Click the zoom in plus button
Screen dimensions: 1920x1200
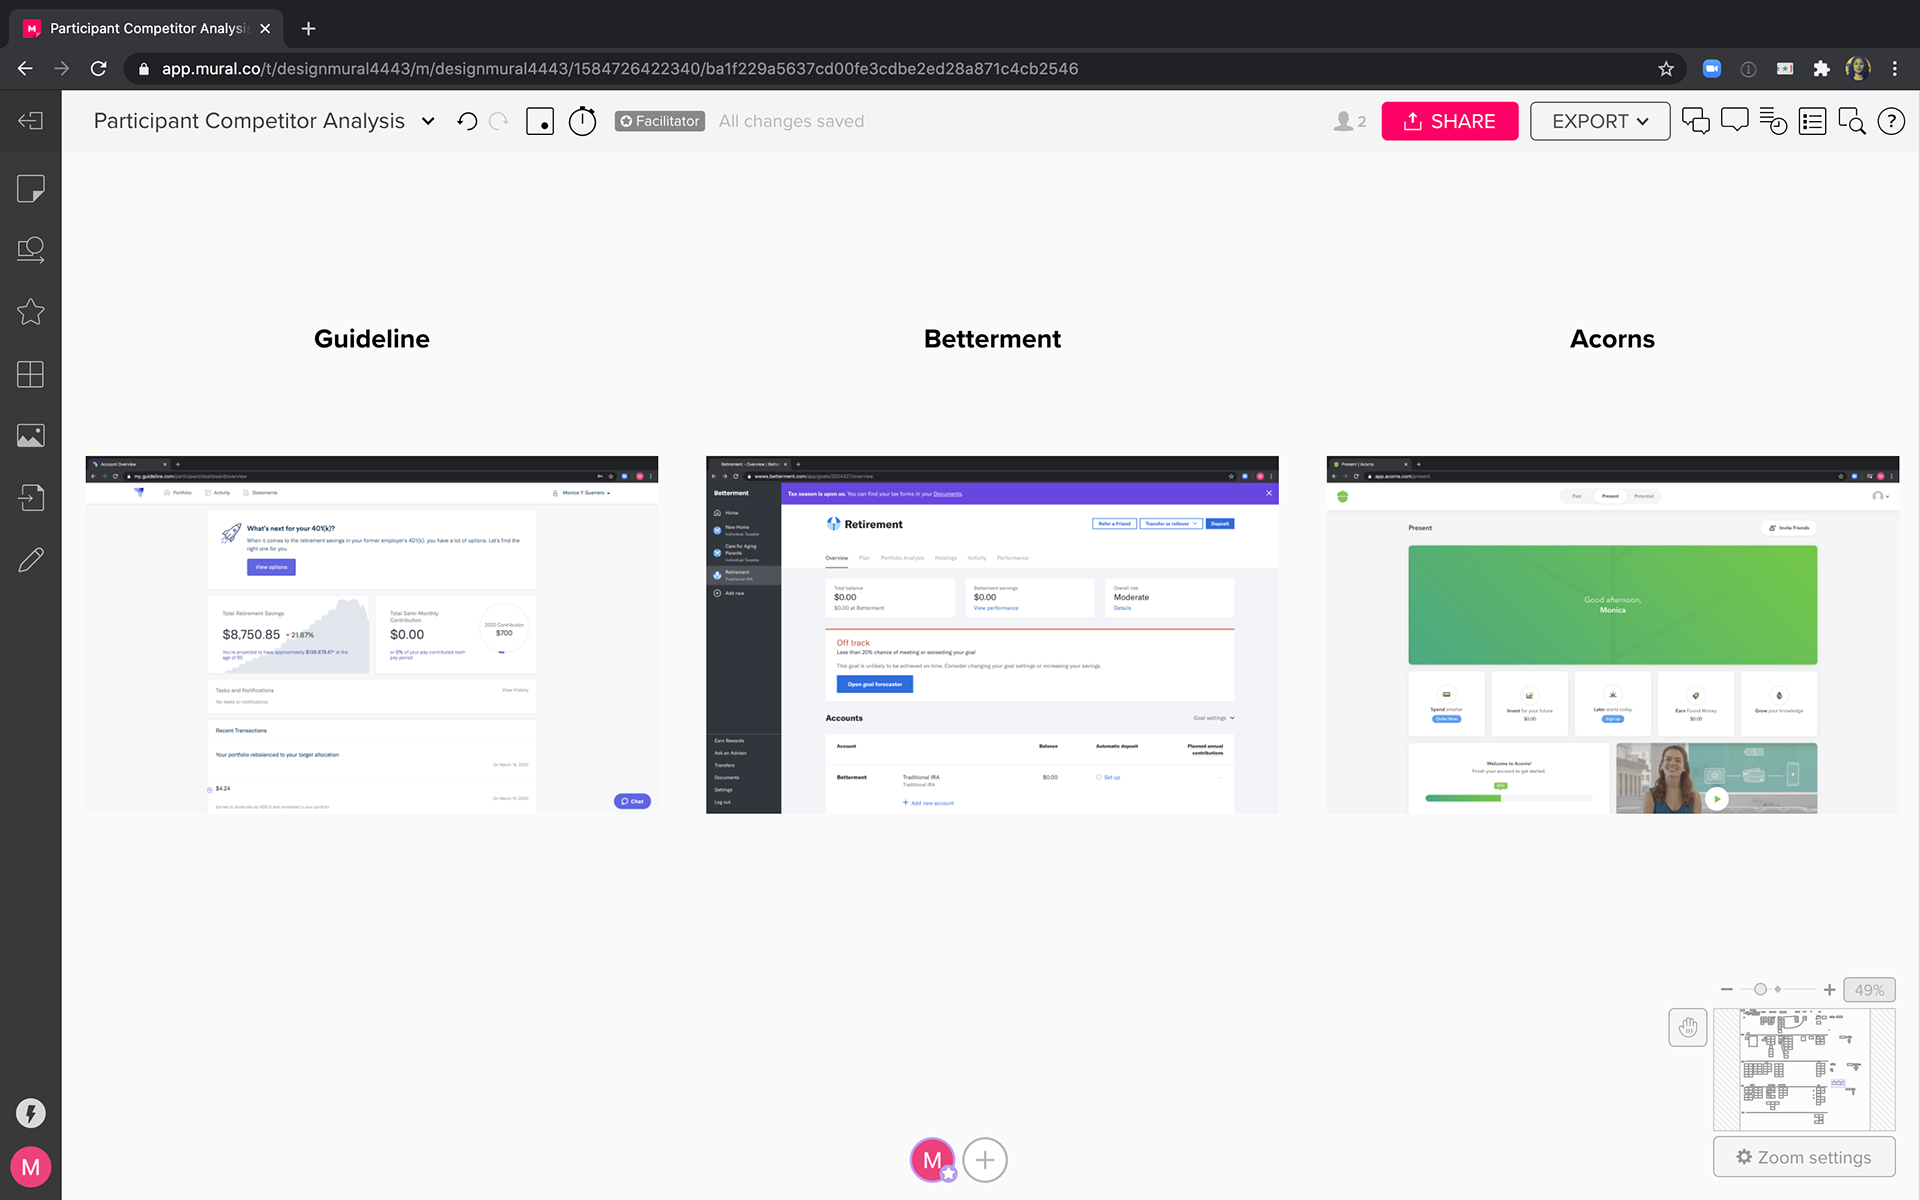1829,989
